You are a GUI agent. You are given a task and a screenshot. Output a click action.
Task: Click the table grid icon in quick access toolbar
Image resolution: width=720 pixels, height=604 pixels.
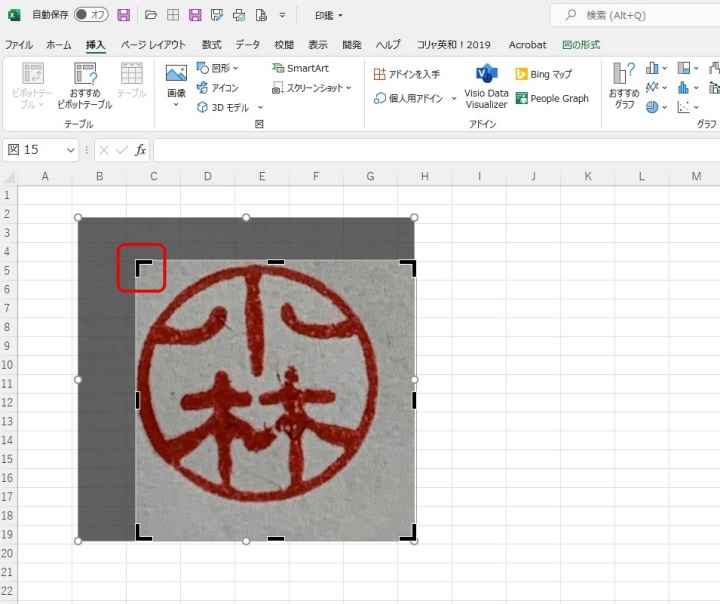173,15
